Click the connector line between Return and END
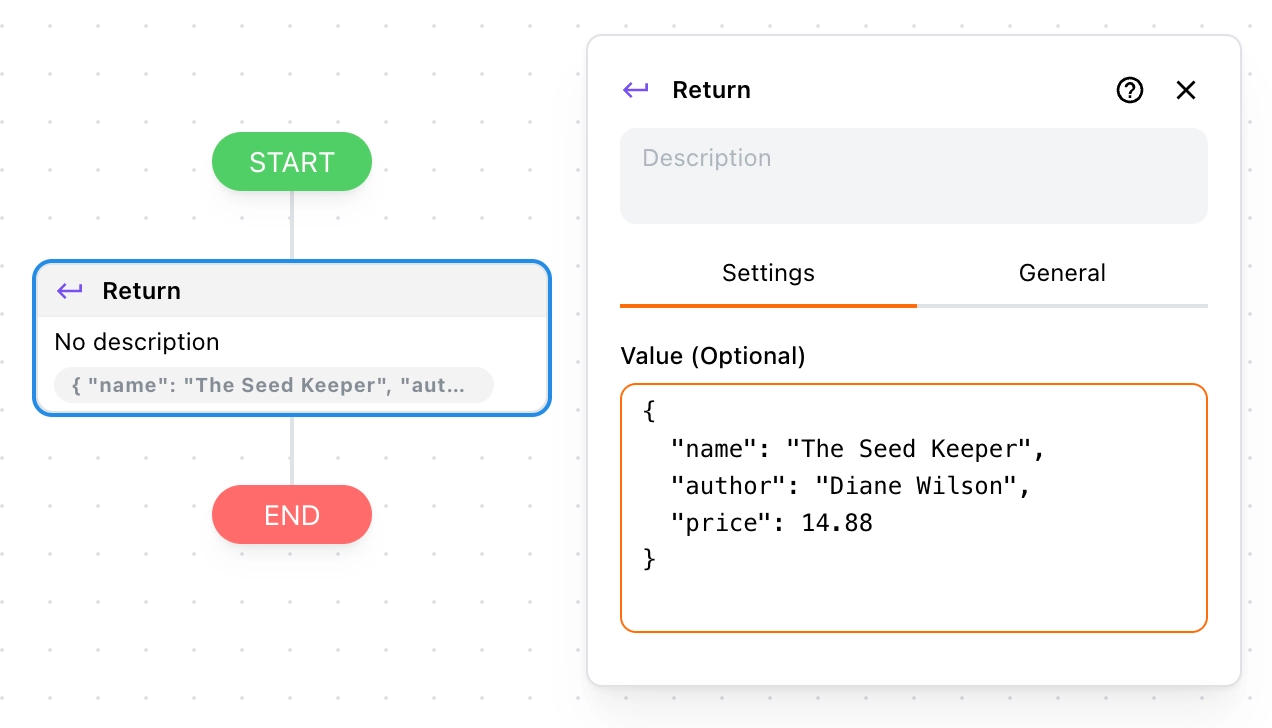 click(x=291, y=450)
